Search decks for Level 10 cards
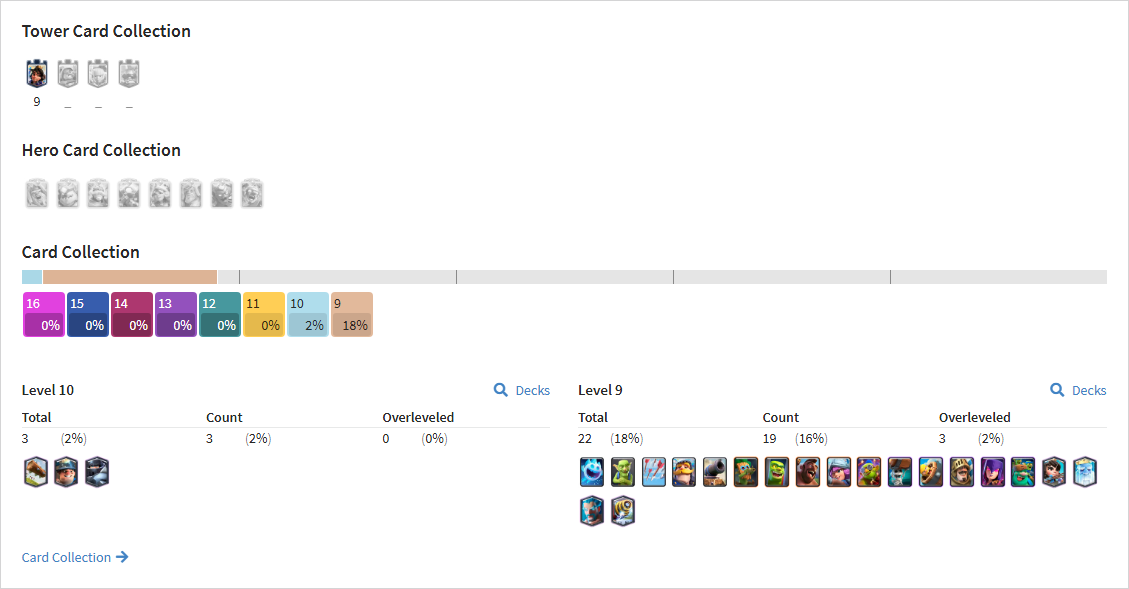This screenshot has width=1129, height=589. (522, 390)
